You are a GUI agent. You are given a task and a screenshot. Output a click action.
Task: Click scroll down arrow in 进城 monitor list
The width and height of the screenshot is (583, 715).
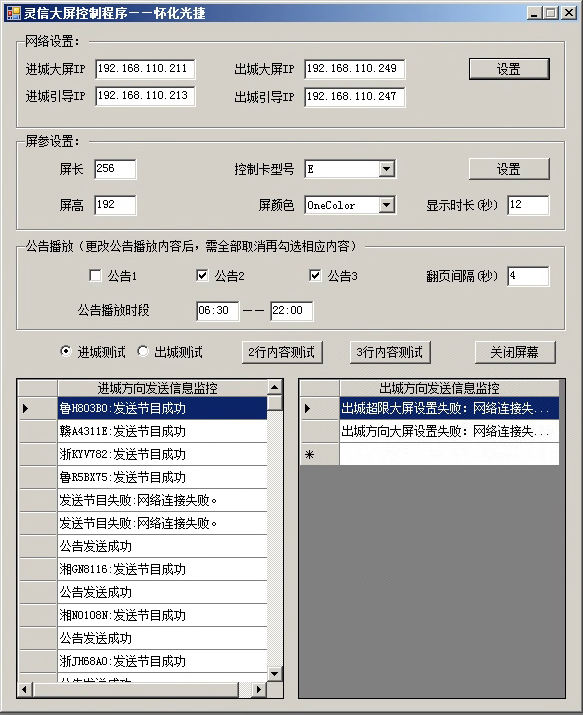274,674
